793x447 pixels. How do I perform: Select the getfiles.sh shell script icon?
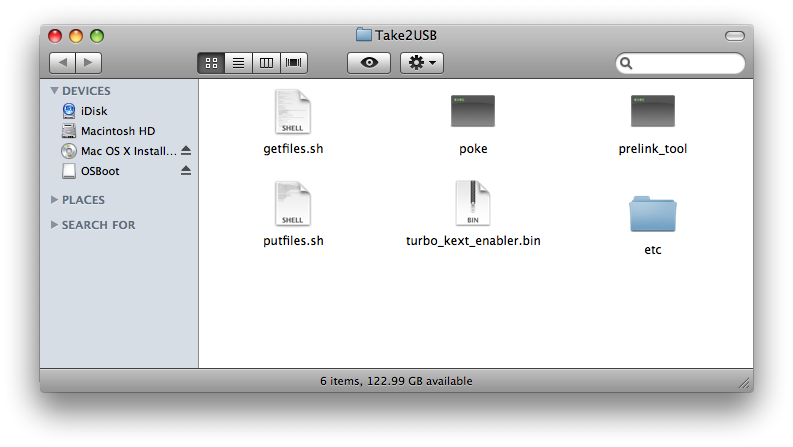pos(293,112)
